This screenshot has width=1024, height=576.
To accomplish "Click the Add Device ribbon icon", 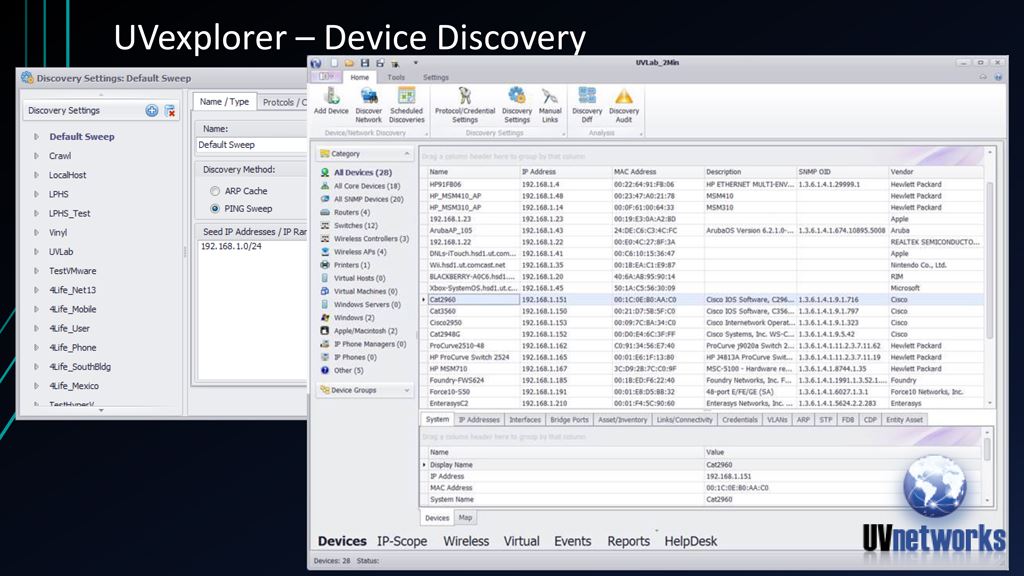I will pos(331,102).
